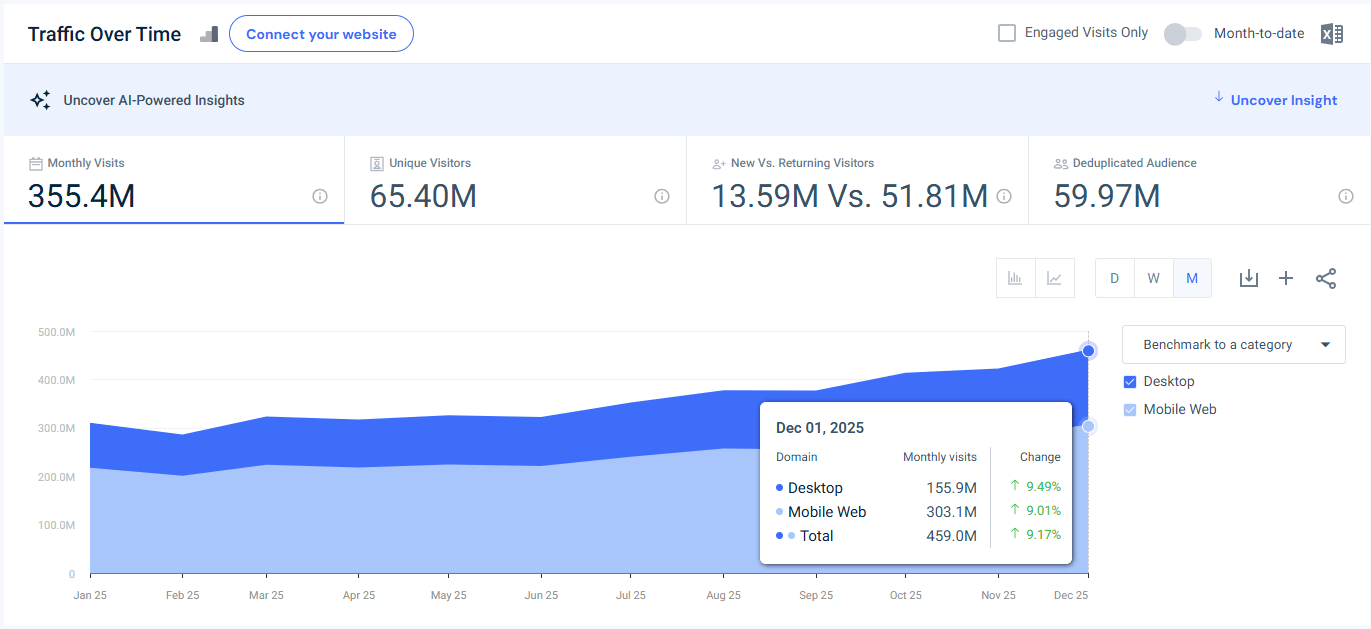Switch to Weekly granularity

[x=1153, y=278]
